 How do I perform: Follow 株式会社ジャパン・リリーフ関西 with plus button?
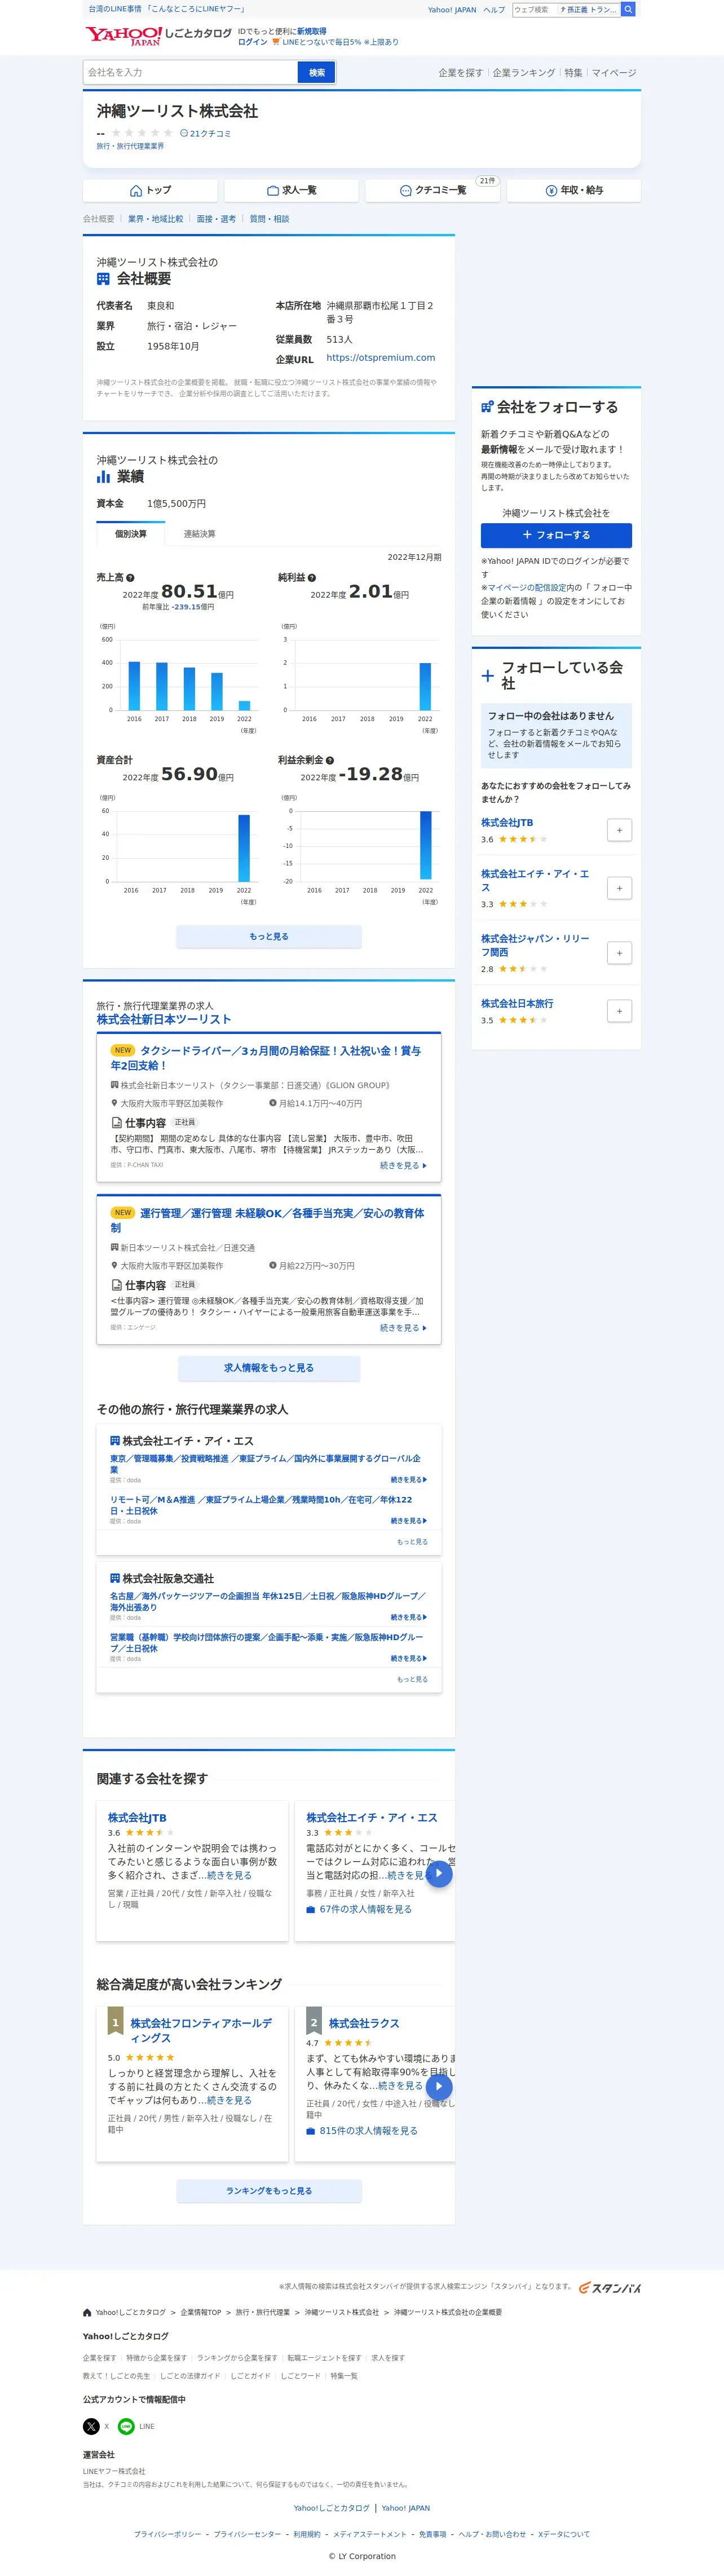pos(619,953)
